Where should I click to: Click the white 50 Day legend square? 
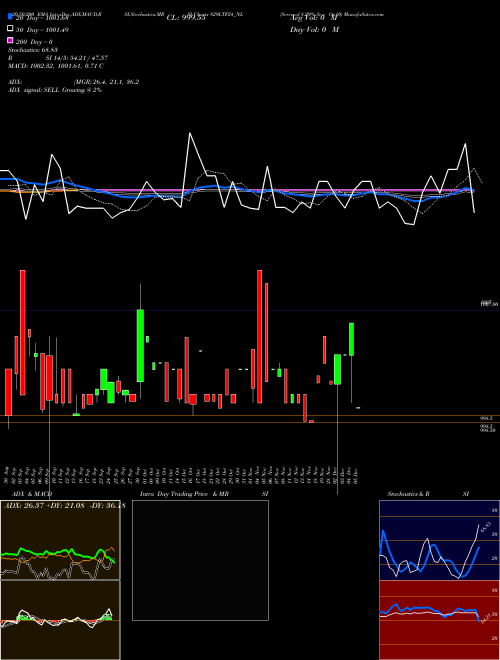coord(11,29)
